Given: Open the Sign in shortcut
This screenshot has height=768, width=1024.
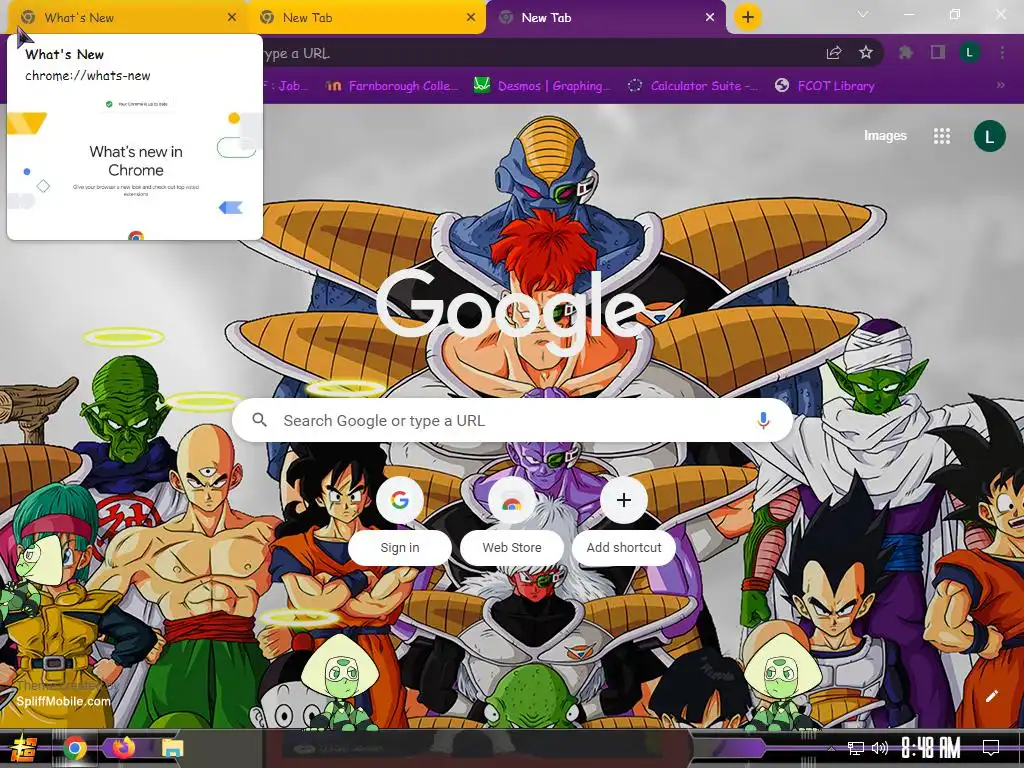Looking at the screenshot, I should 400,520.
